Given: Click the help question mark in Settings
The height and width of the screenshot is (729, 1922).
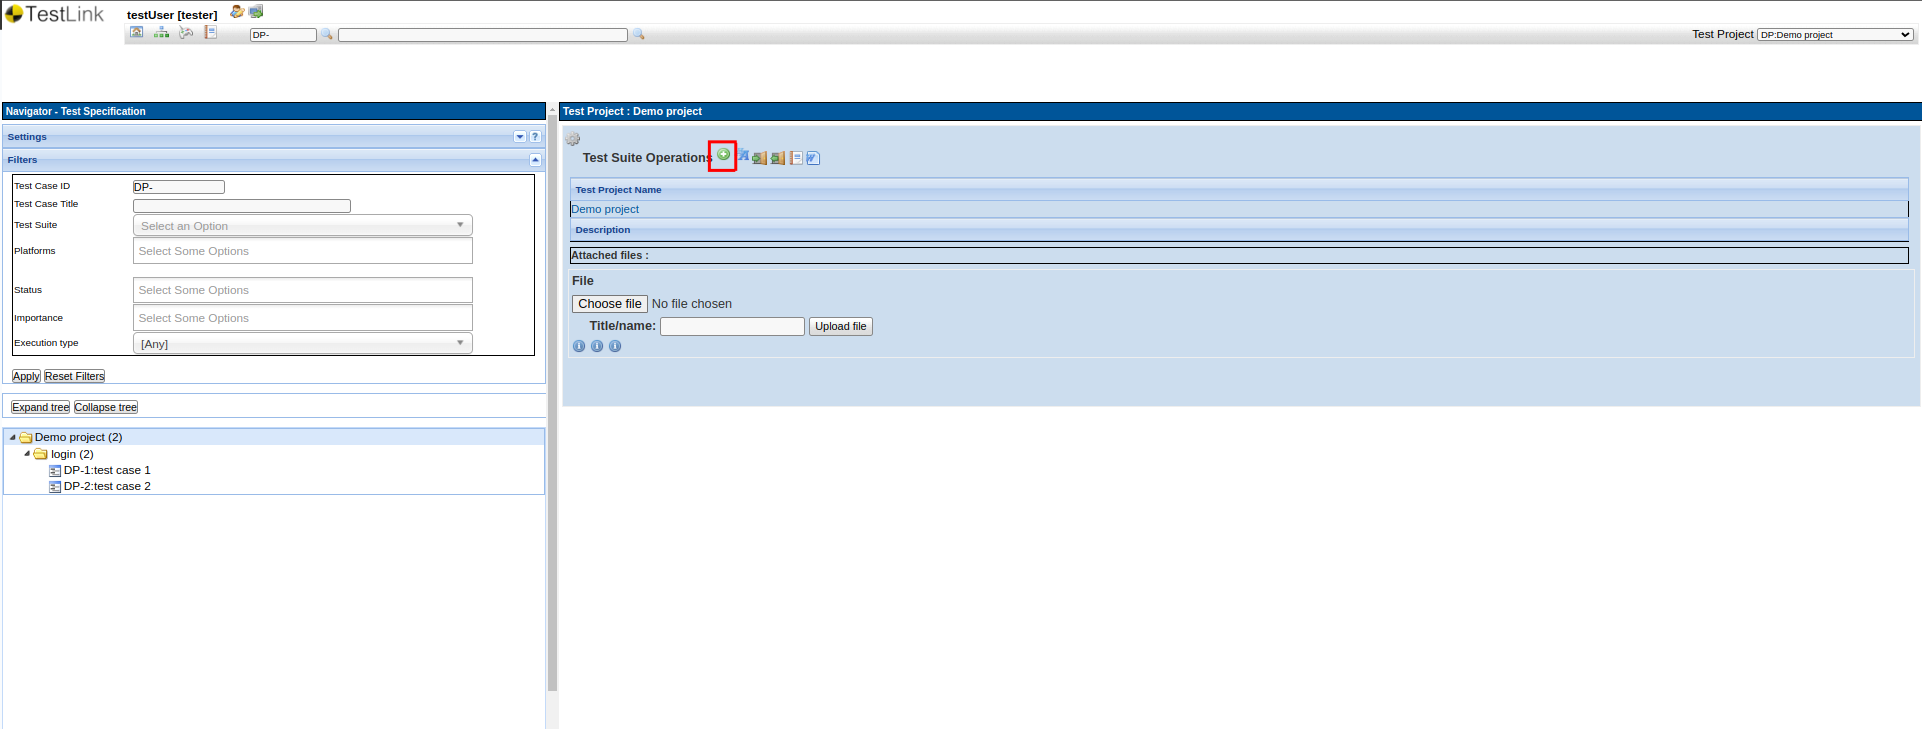Looking at the screenshot, I should click(535, 137).
